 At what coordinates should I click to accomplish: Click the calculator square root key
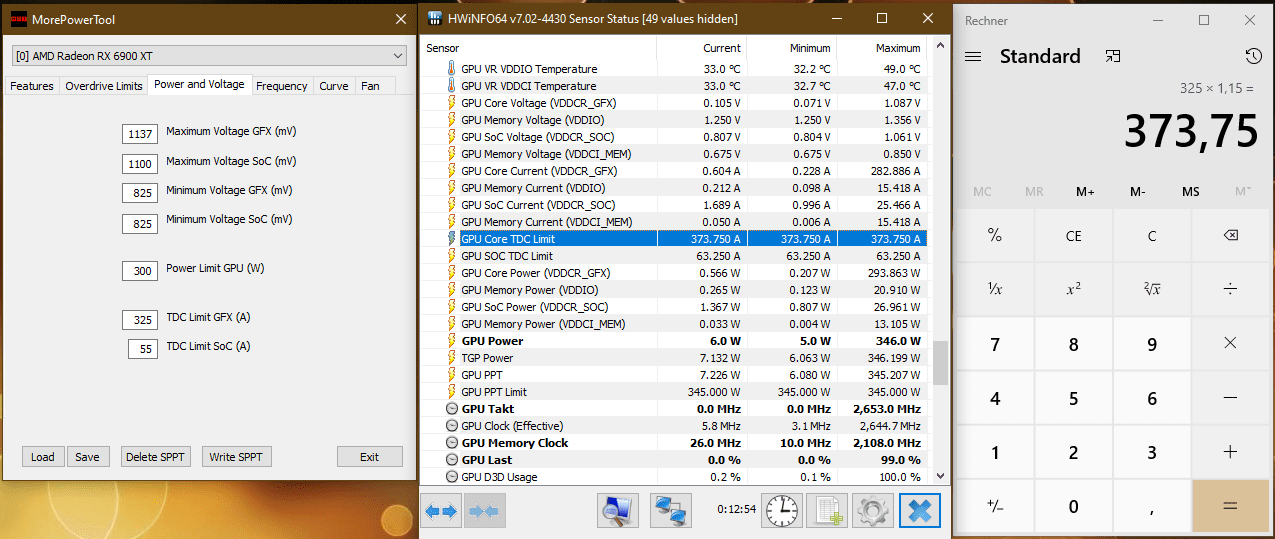[x=1152, y=289]
